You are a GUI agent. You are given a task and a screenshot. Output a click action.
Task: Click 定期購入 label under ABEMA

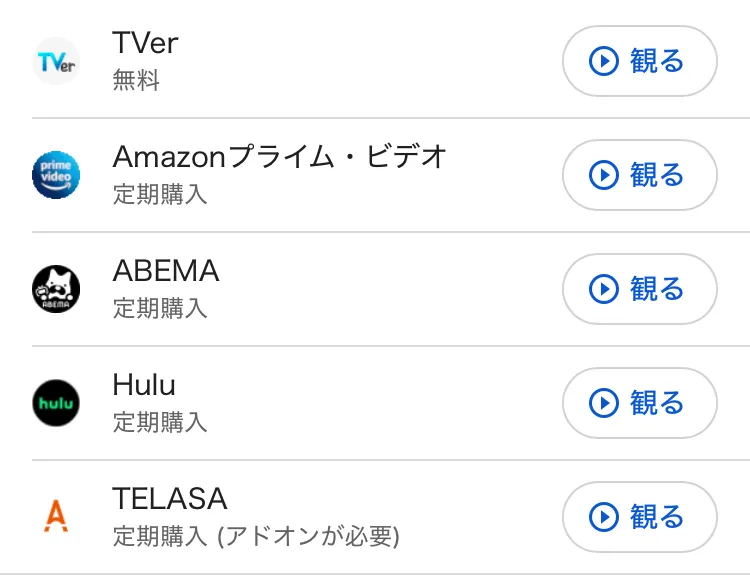pos(160,308)
